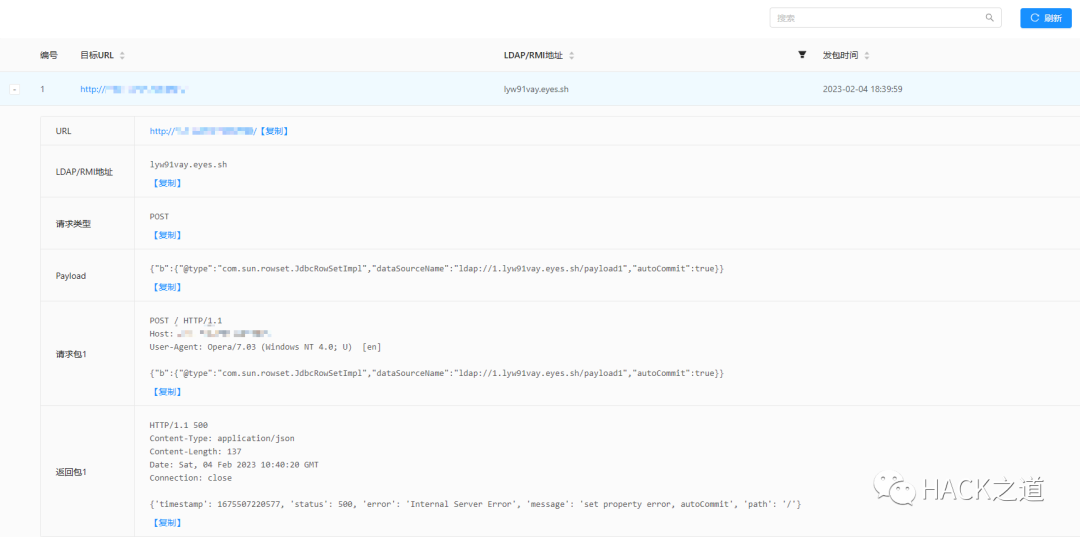Viewport: 1080px width, 537px height.
Task: Click the Content-Type: application/json line
Action: click(x=222, y=438)
